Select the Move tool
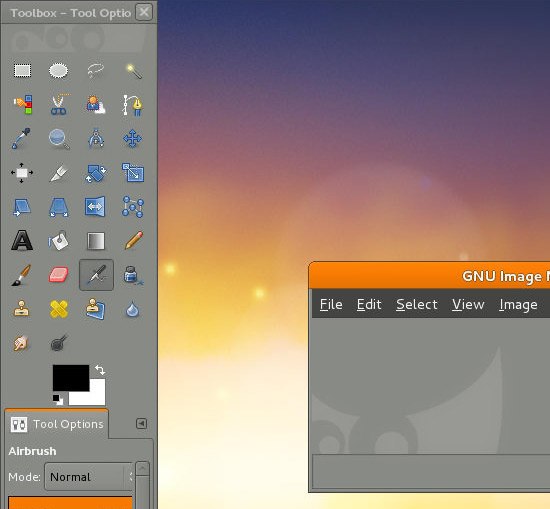The height and width of the screenshot is (509, 550). [x=133, y=139]
